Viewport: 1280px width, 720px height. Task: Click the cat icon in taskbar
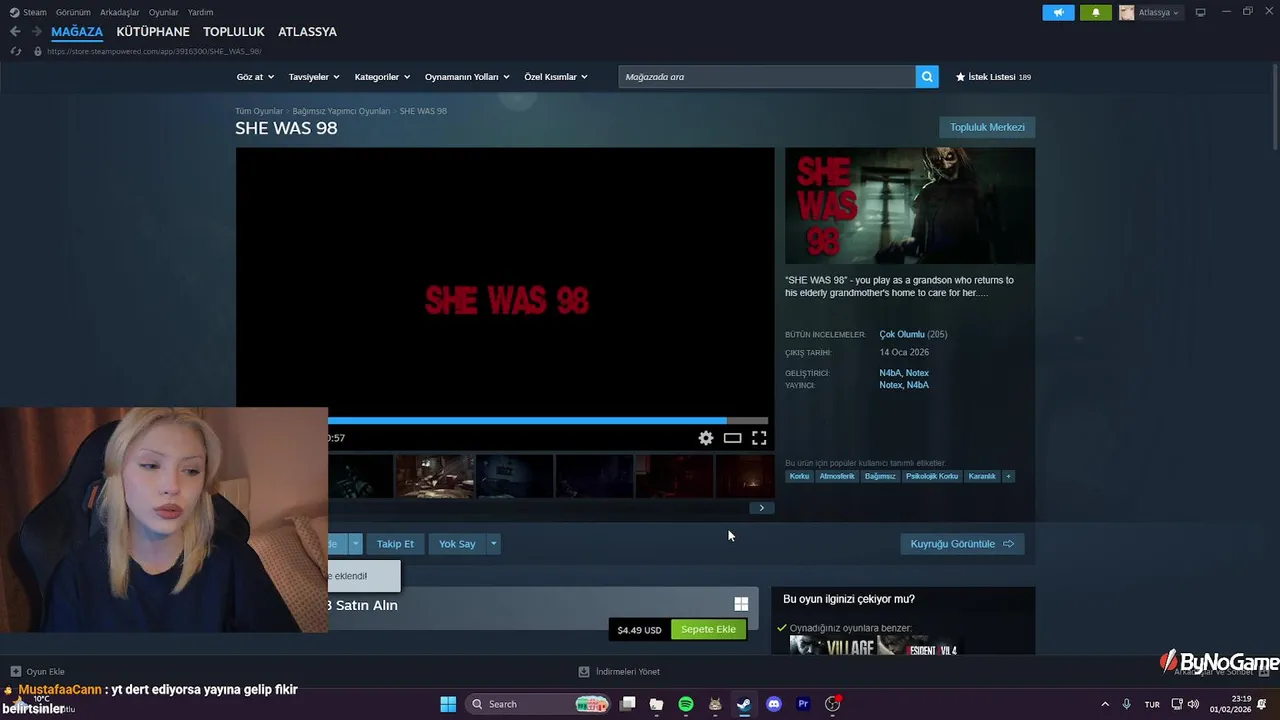point(715,704)
